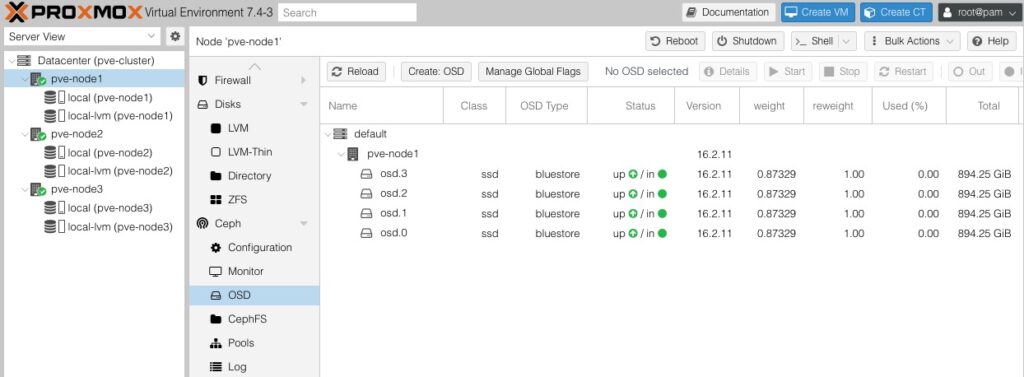This screenshot has height=377, width=1024.
Task: Reload the OSD list
Action: pyautogui.click(x=356, y=72)
